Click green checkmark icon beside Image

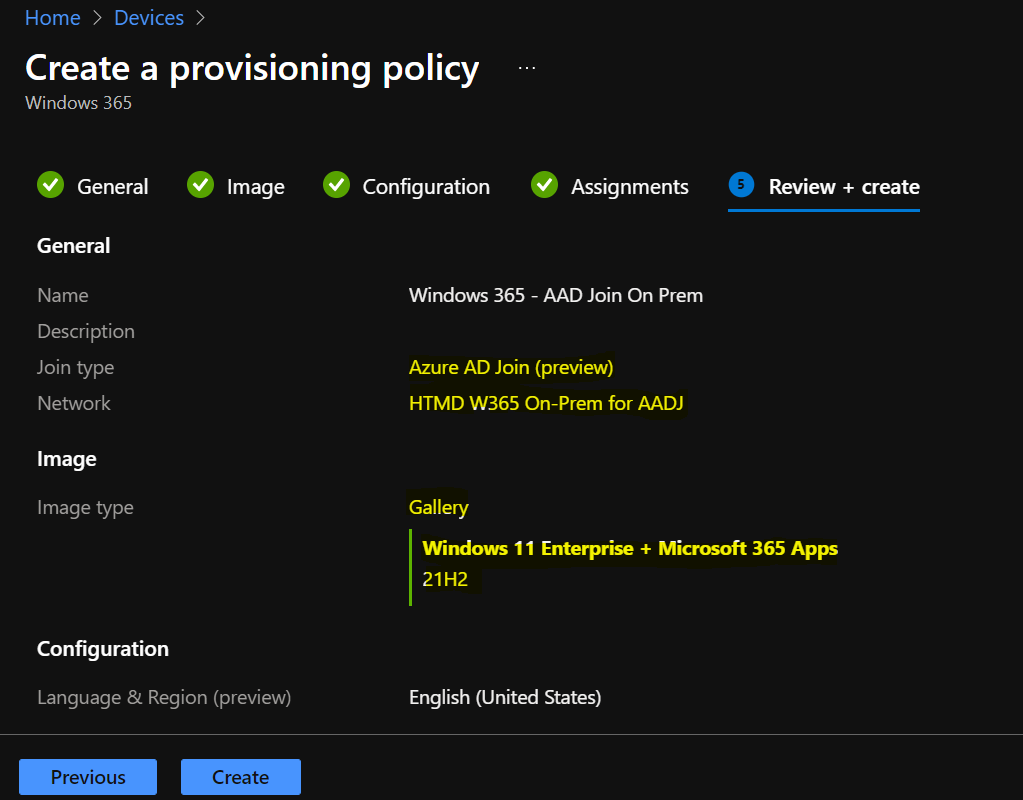tap(200, 185)
